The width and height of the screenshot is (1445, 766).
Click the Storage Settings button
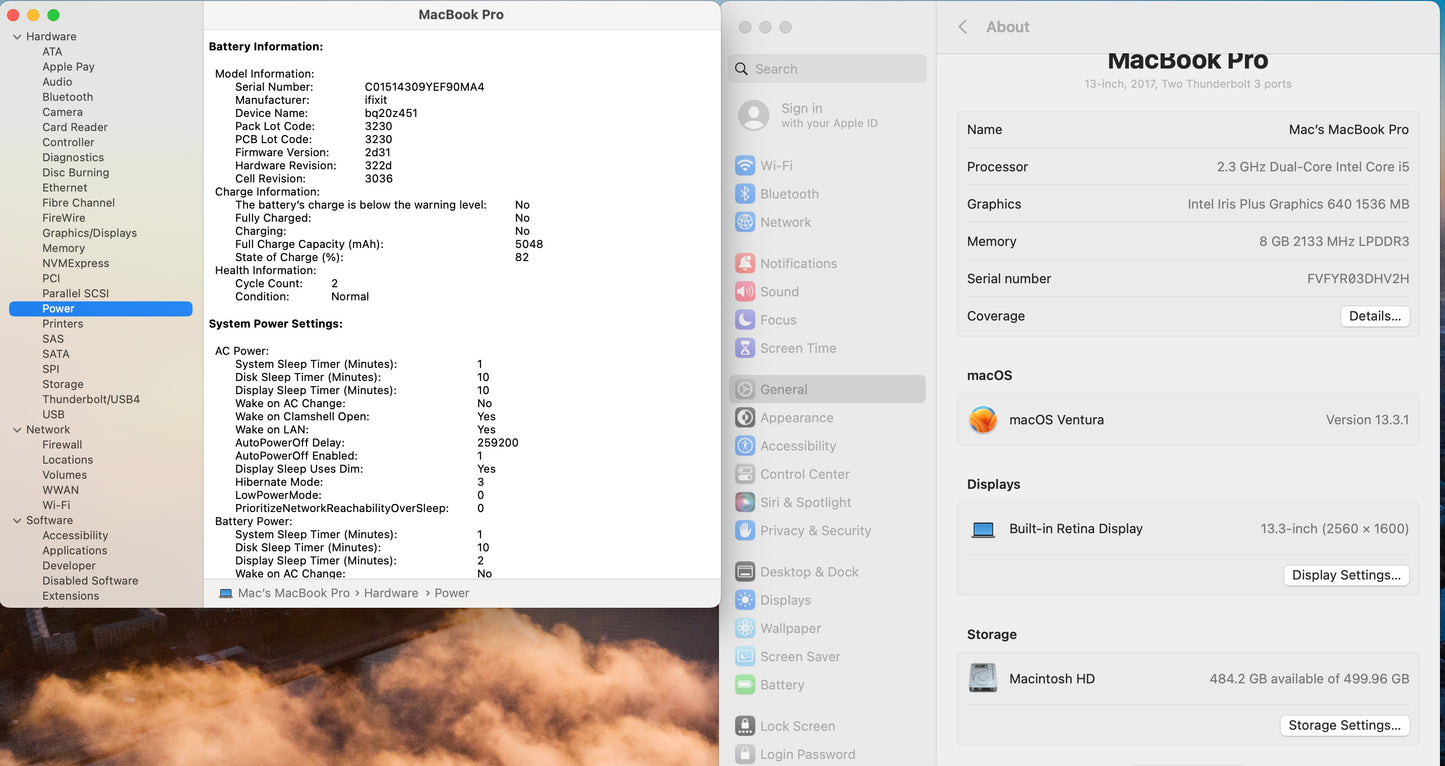(x=1344, y=725)
